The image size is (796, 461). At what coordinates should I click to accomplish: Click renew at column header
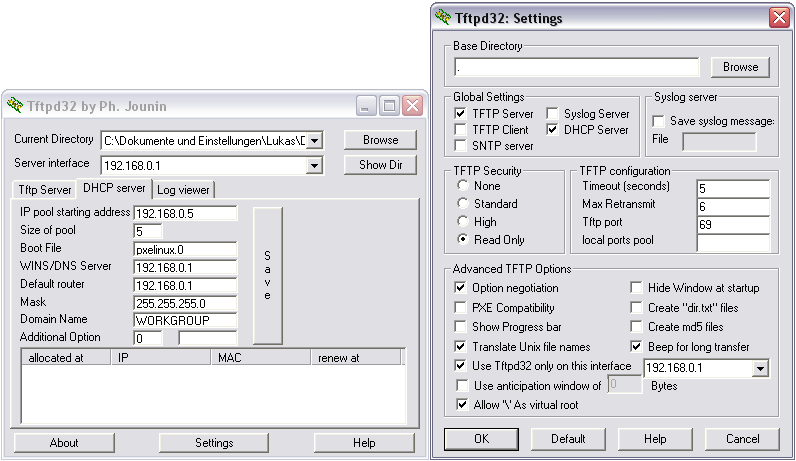[x=356, y=357]
